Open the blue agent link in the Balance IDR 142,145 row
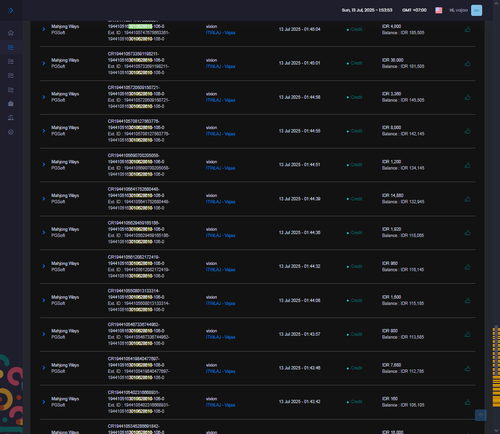The height and width of the screenshot is (434, 500). 220,134
